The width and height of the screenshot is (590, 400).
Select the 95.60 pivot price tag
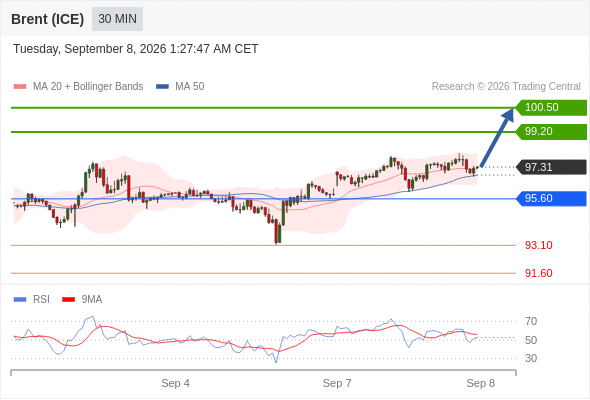tap(550, 198)
